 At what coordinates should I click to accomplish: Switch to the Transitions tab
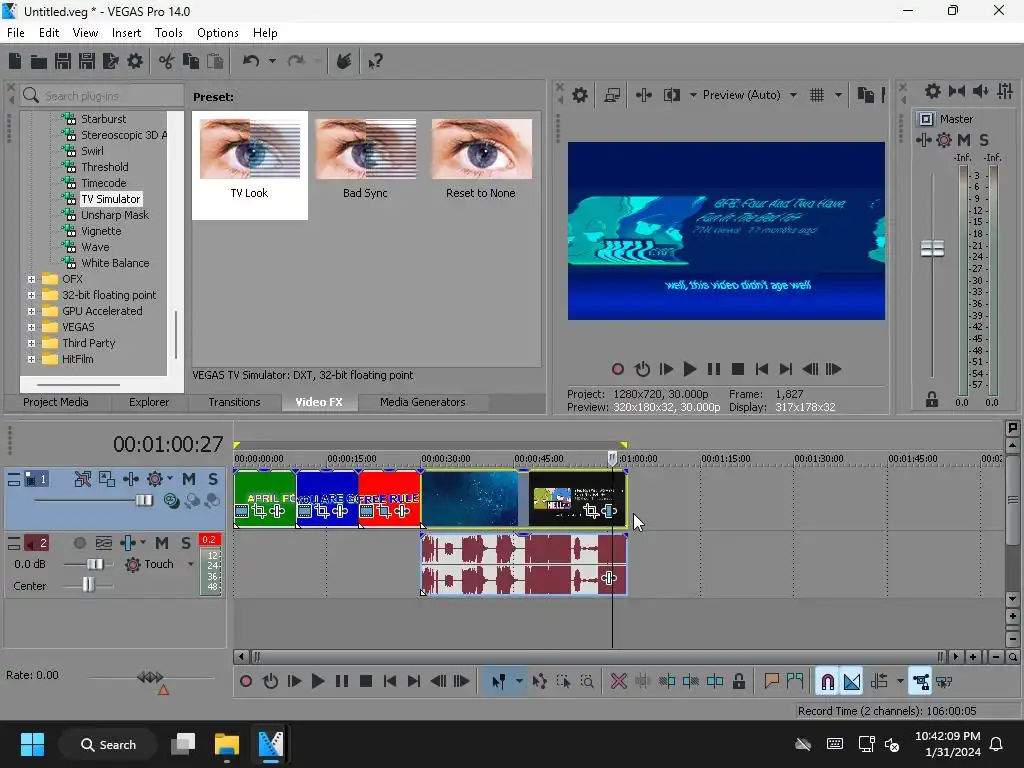point(234,402)
